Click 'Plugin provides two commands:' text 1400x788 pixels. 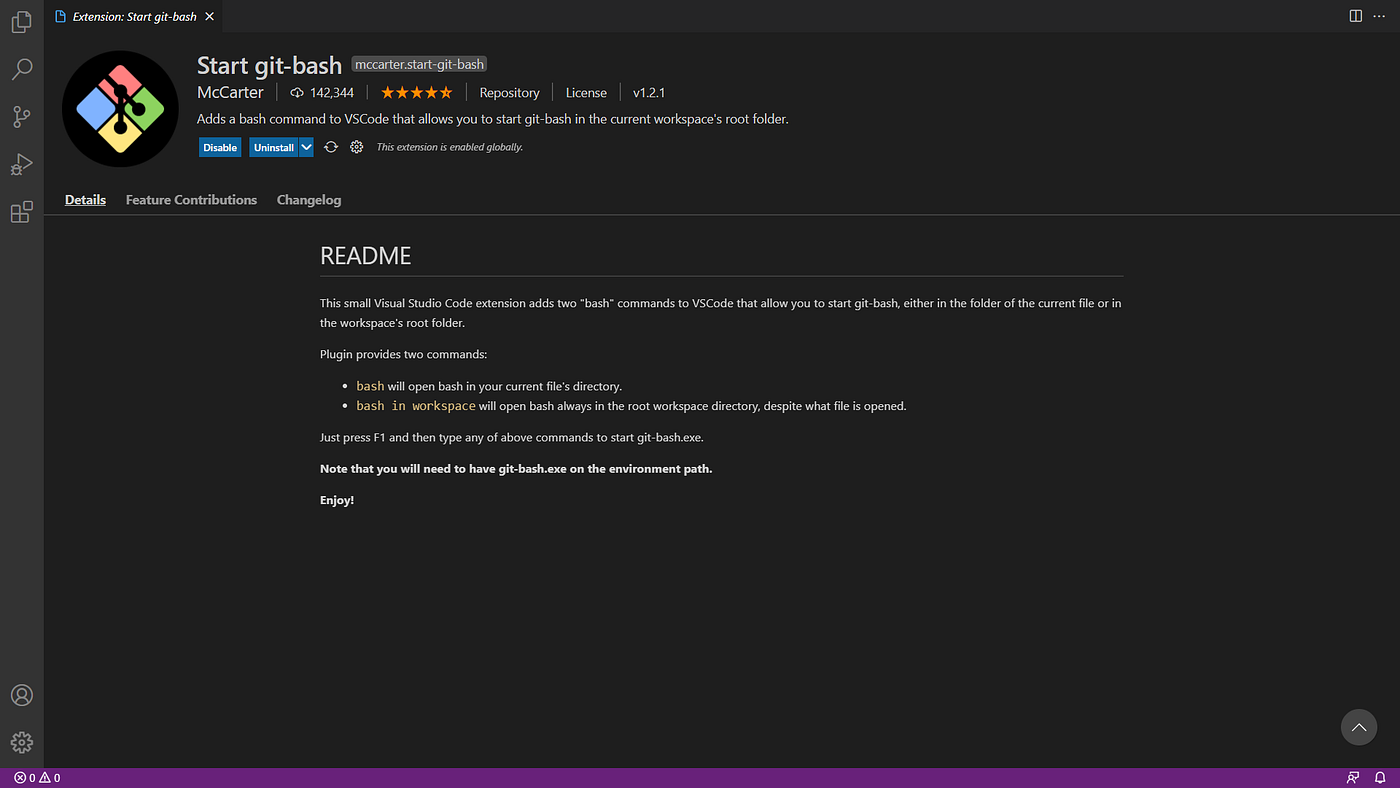(x=403, y=354)
